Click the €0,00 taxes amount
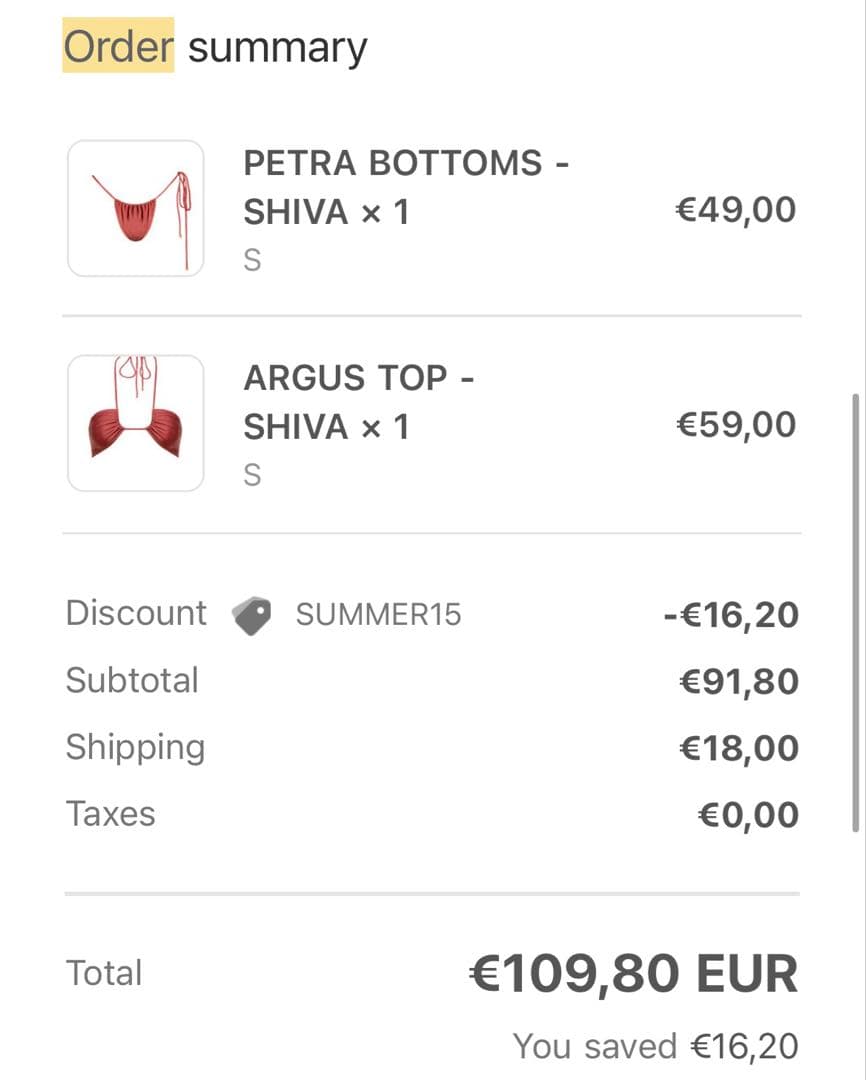The width and height of the screenshot is (866, 1080). (x=747, y=816)
